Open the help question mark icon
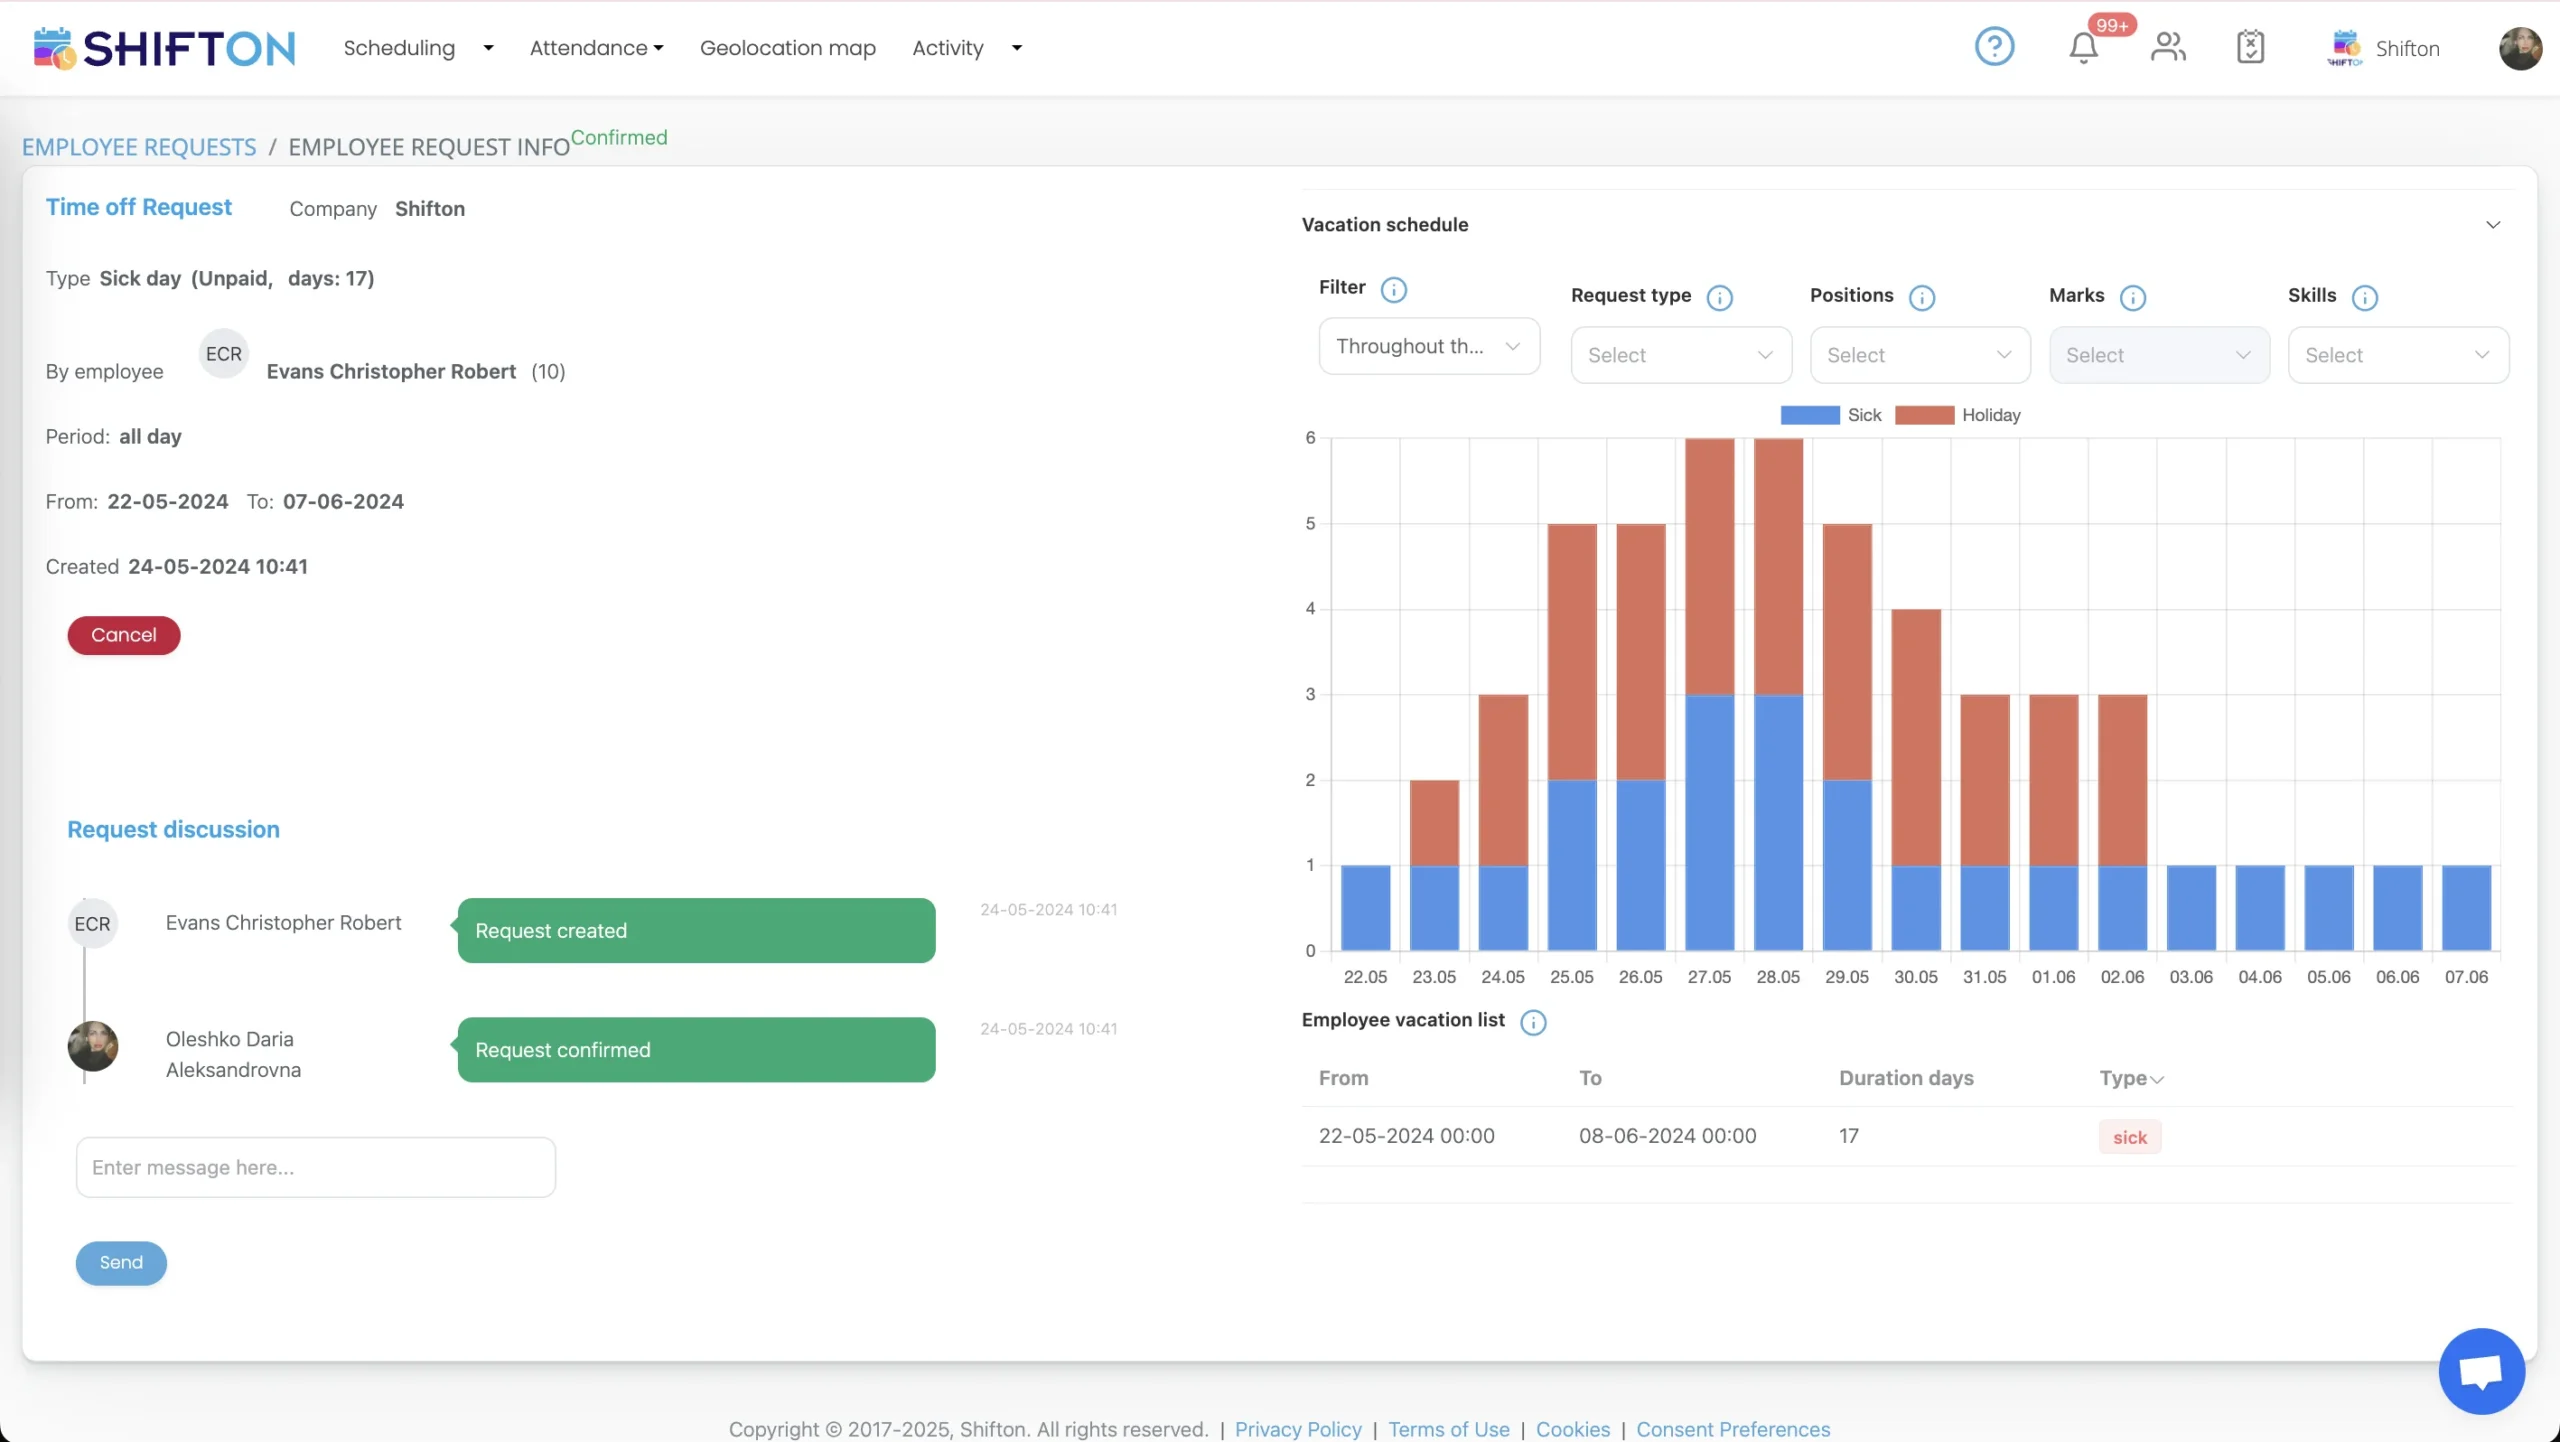The height and width of the screenshot is (1442, 2560). (x=1994, y=47)
